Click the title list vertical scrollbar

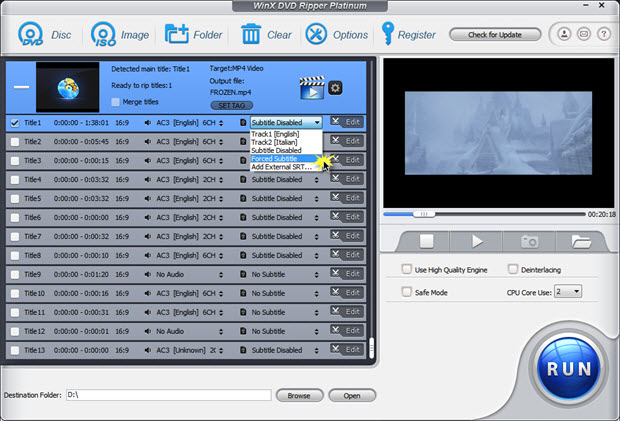[x=371, y=347]
